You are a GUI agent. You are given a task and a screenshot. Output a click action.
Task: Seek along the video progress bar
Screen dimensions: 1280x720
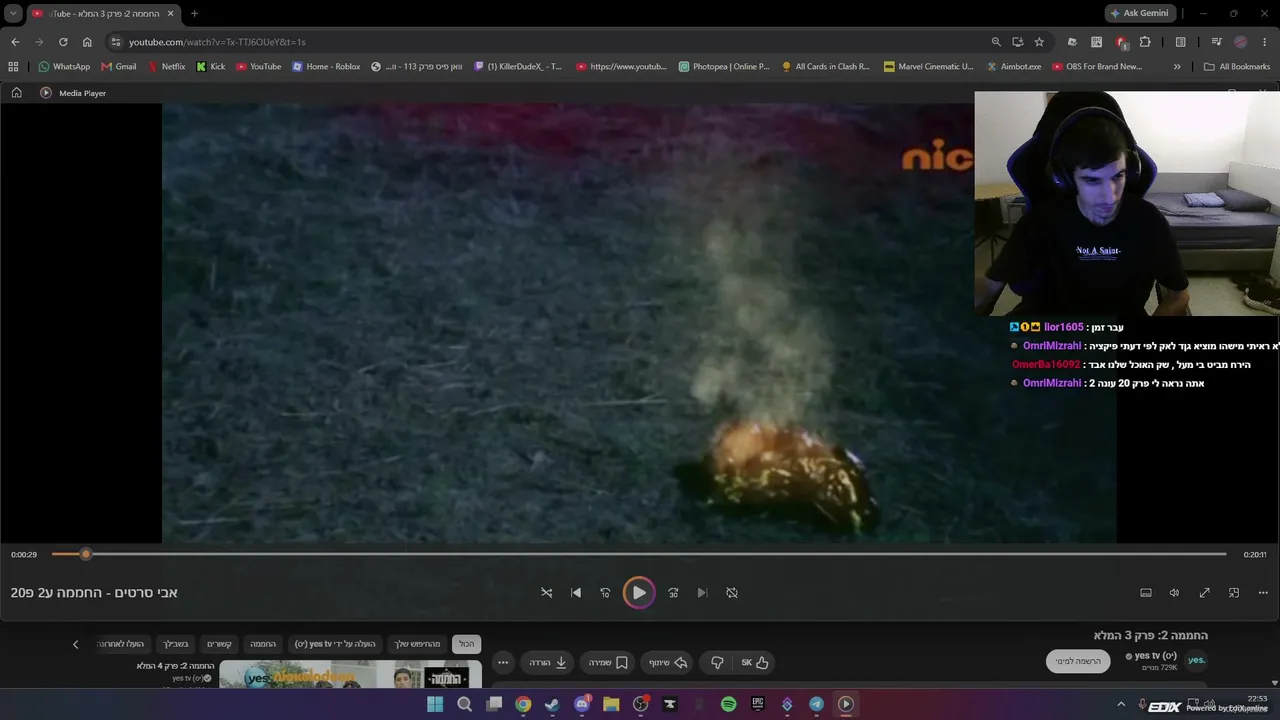(639, 554)
